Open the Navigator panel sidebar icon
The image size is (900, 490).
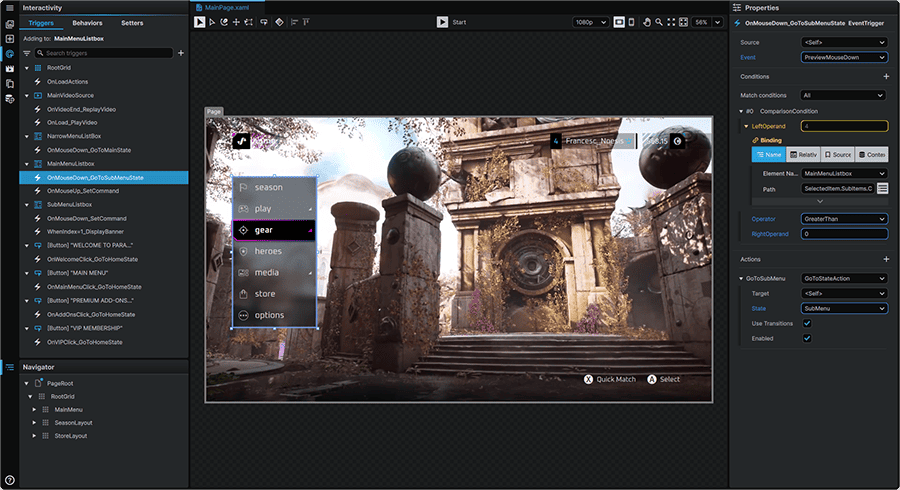pos(10,367)
